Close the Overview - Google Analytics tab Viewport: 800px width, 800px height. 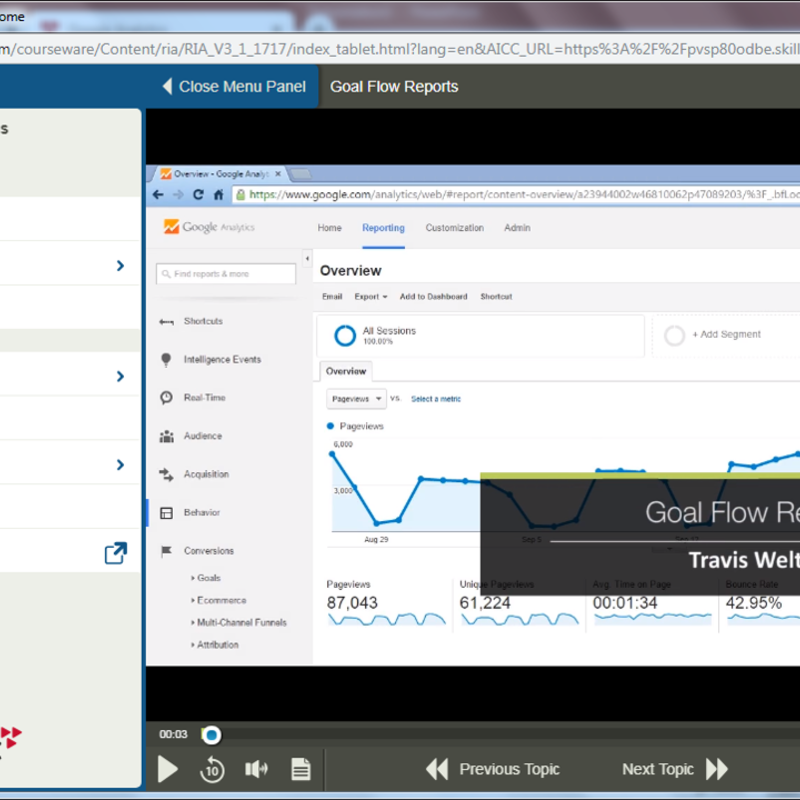(278, 174)
